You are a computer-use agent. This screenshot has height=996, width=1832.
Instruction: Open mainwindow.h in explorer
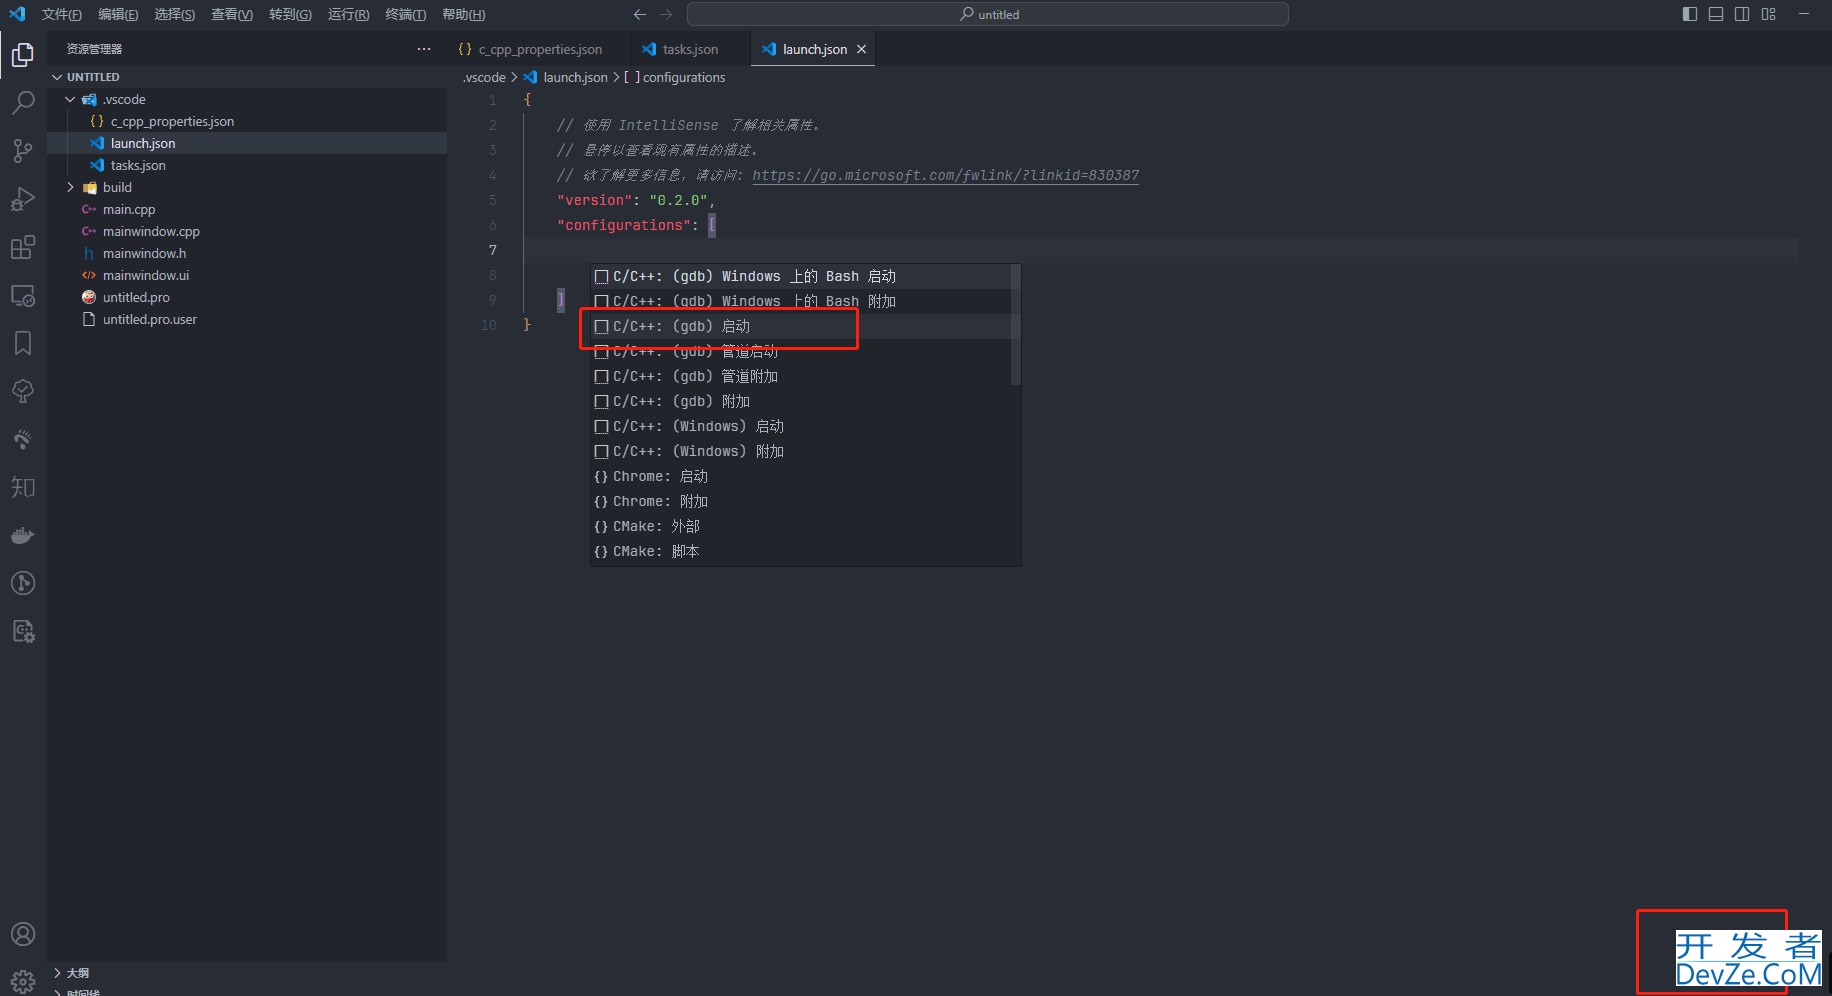247,253
